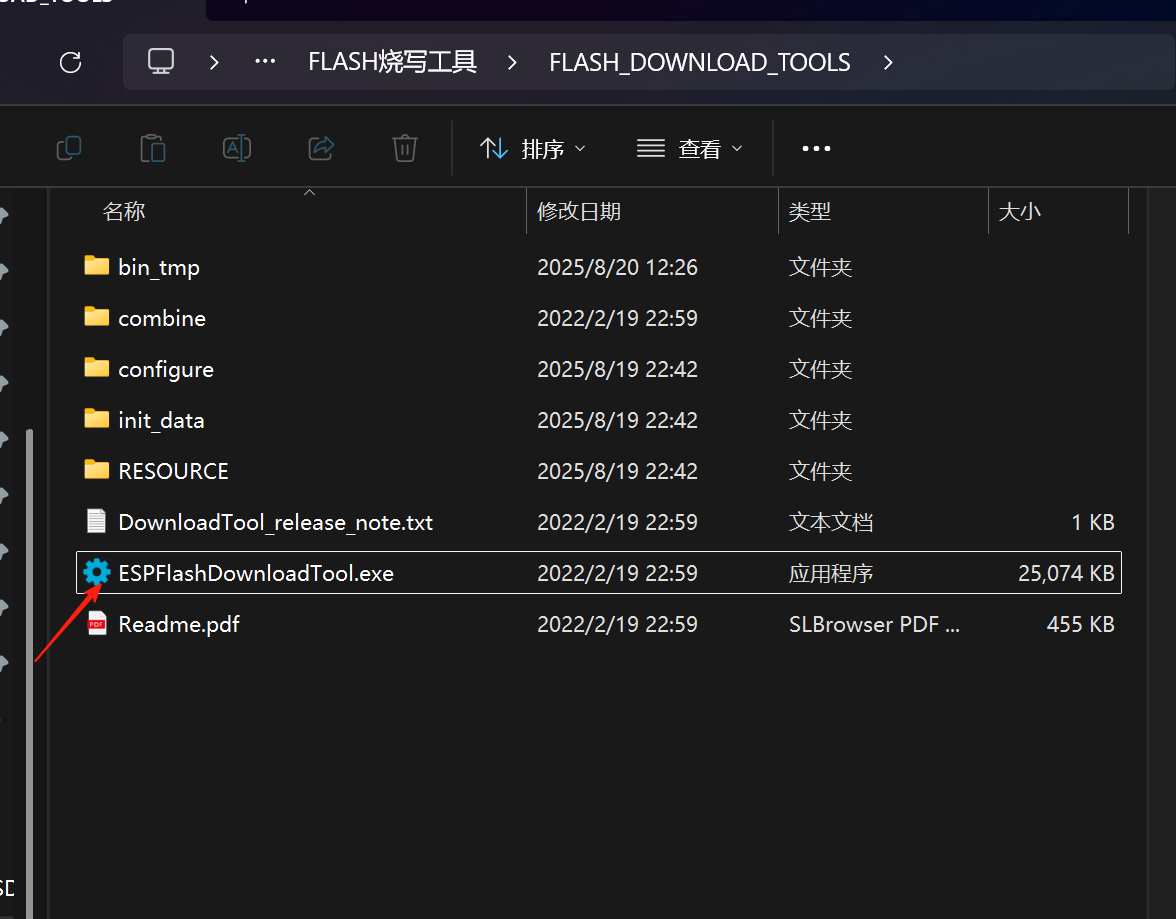Click the refresh button in address bar
The image size is (1176, 919).
point(70,62)
